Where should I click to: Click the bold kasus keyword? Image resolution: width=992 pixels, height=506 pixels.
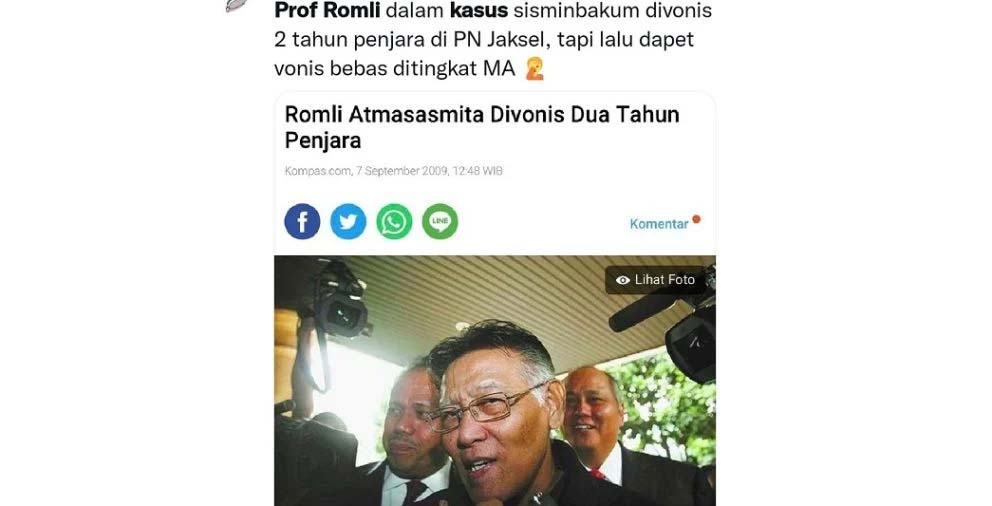click(x=478, y=10)
